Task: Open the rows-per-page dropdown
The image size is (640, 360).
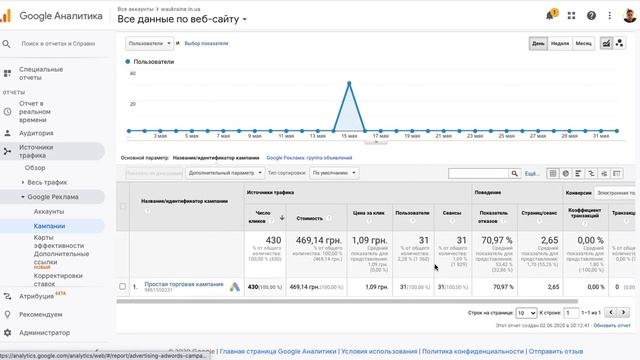Action: 526,313
